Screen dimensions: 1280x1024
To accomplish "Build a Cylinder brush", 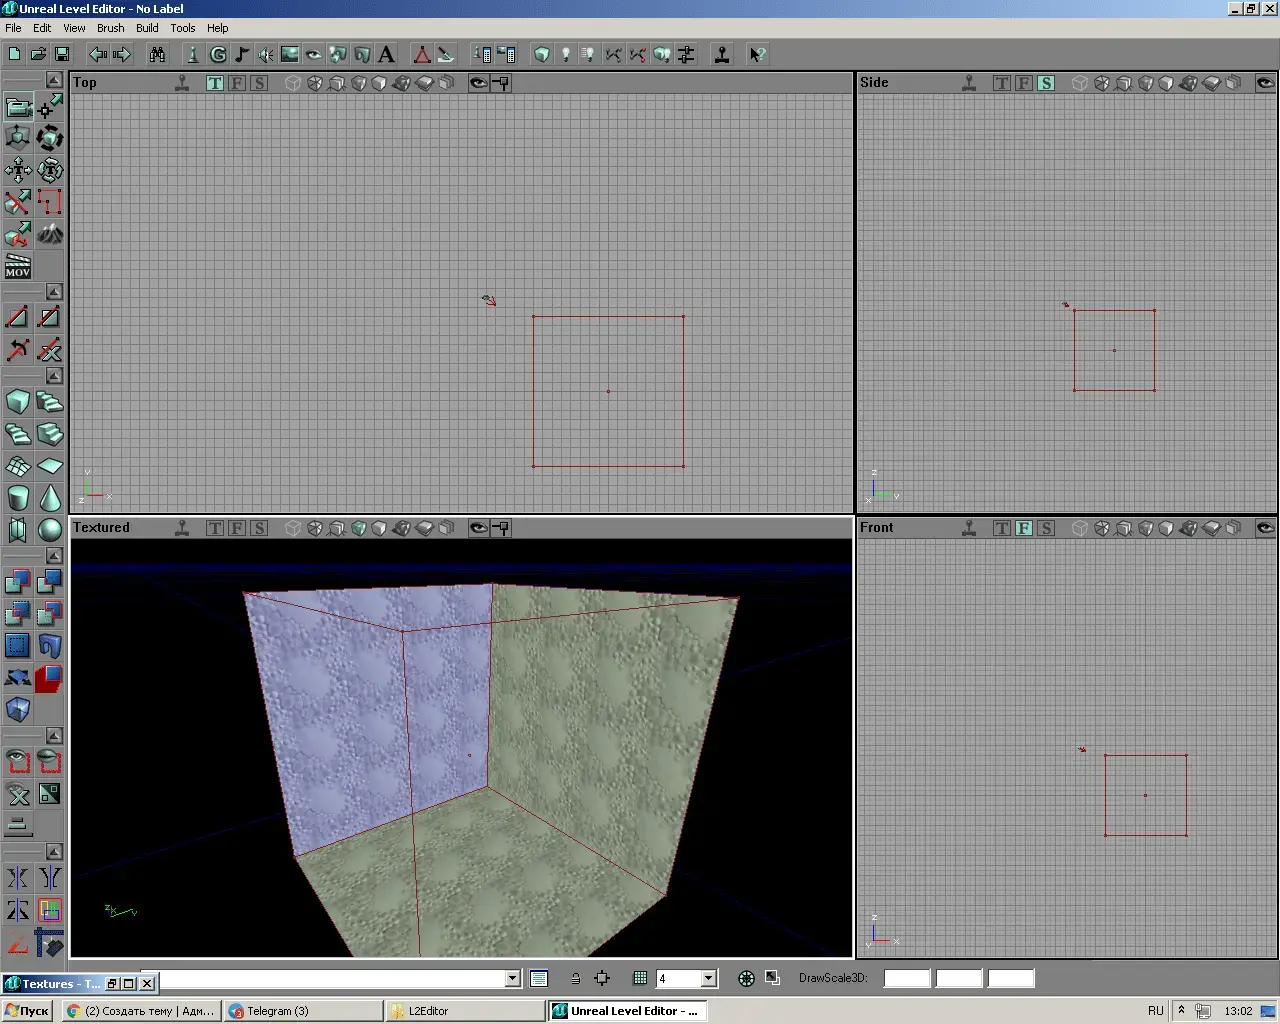I will click(18, 498).
